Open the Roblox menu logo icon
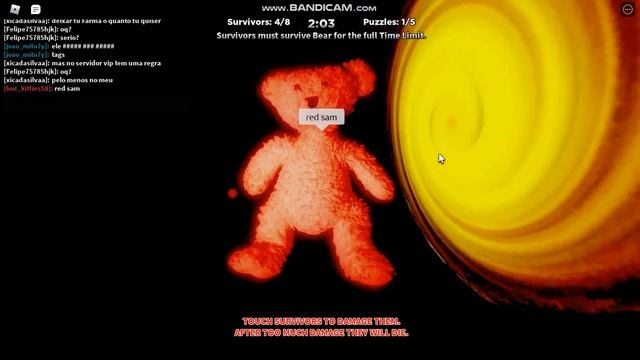Viewport: 640px width, 360px height. click(x=15, y=9)
